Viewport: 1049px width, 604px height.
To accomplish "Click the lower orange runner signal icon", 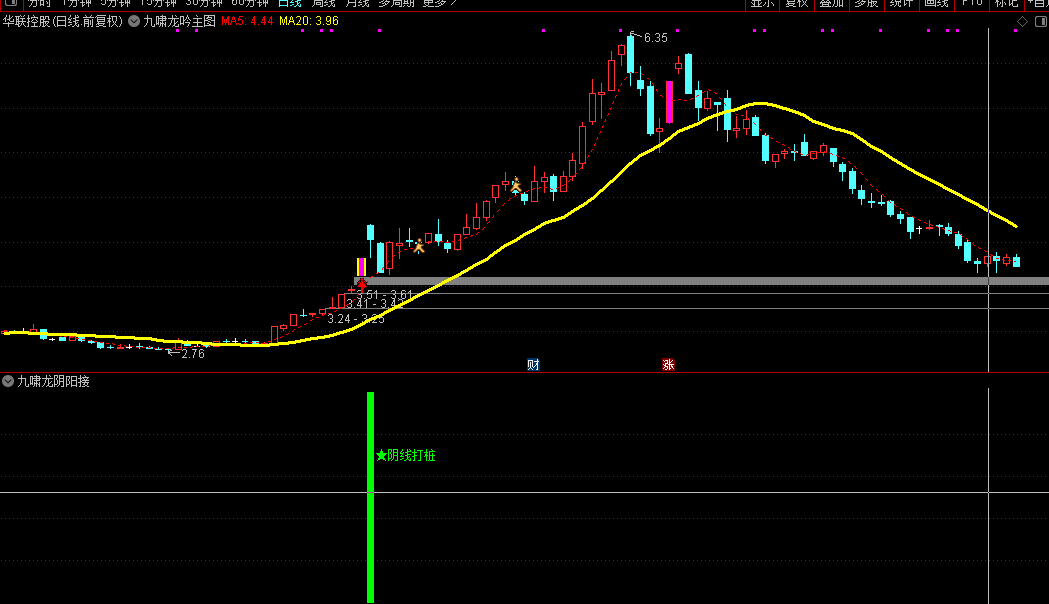I will [x=419, y=246].
